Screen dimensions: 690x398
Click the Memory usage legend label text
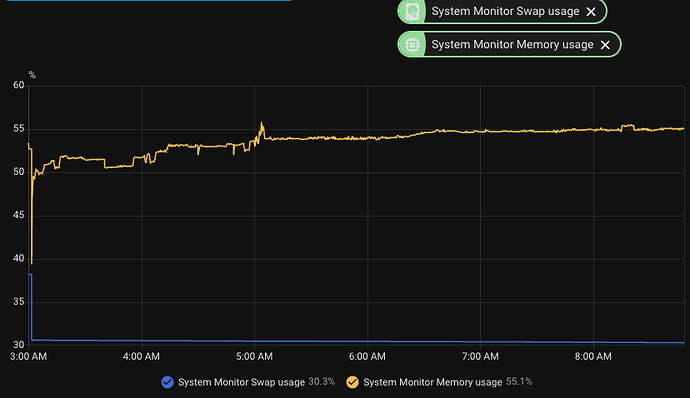coord(433,382)
